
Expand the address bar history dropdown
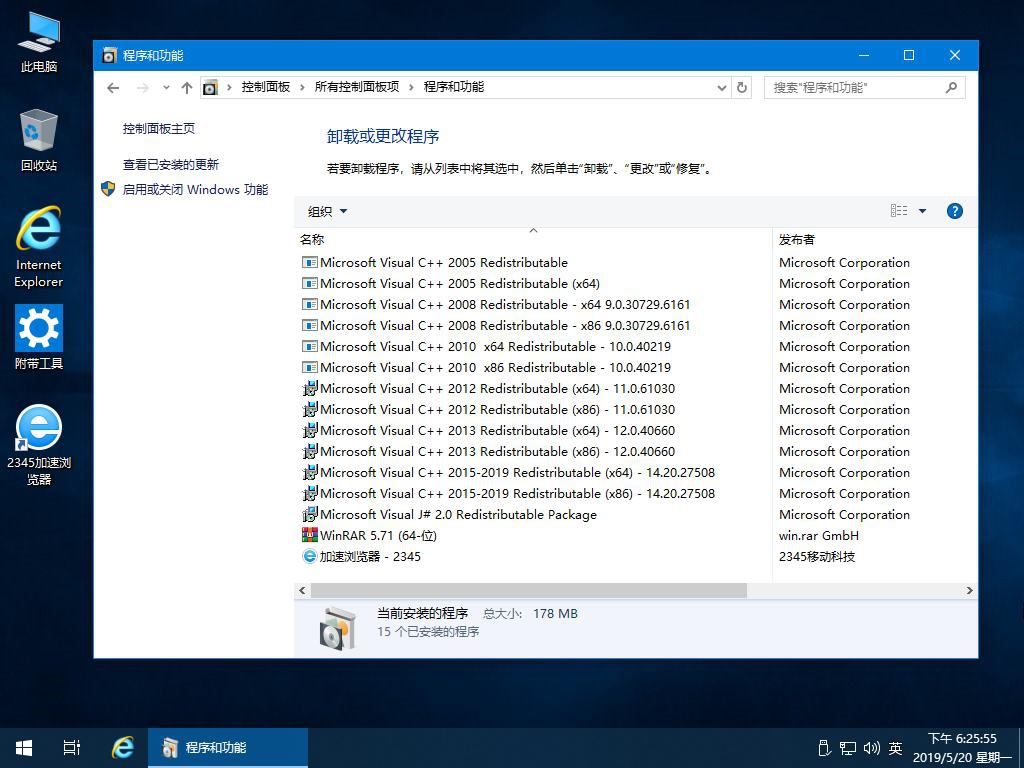[x=722, y=88]
